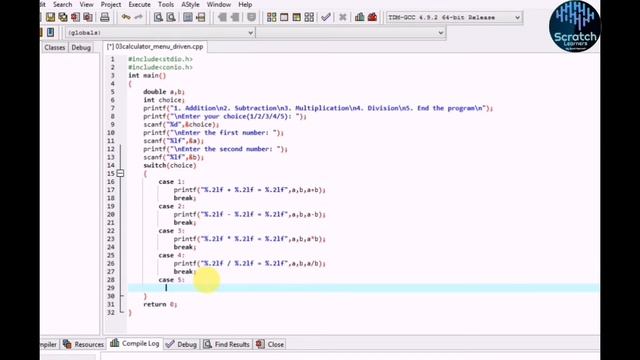Print the source file

(104, 17)
